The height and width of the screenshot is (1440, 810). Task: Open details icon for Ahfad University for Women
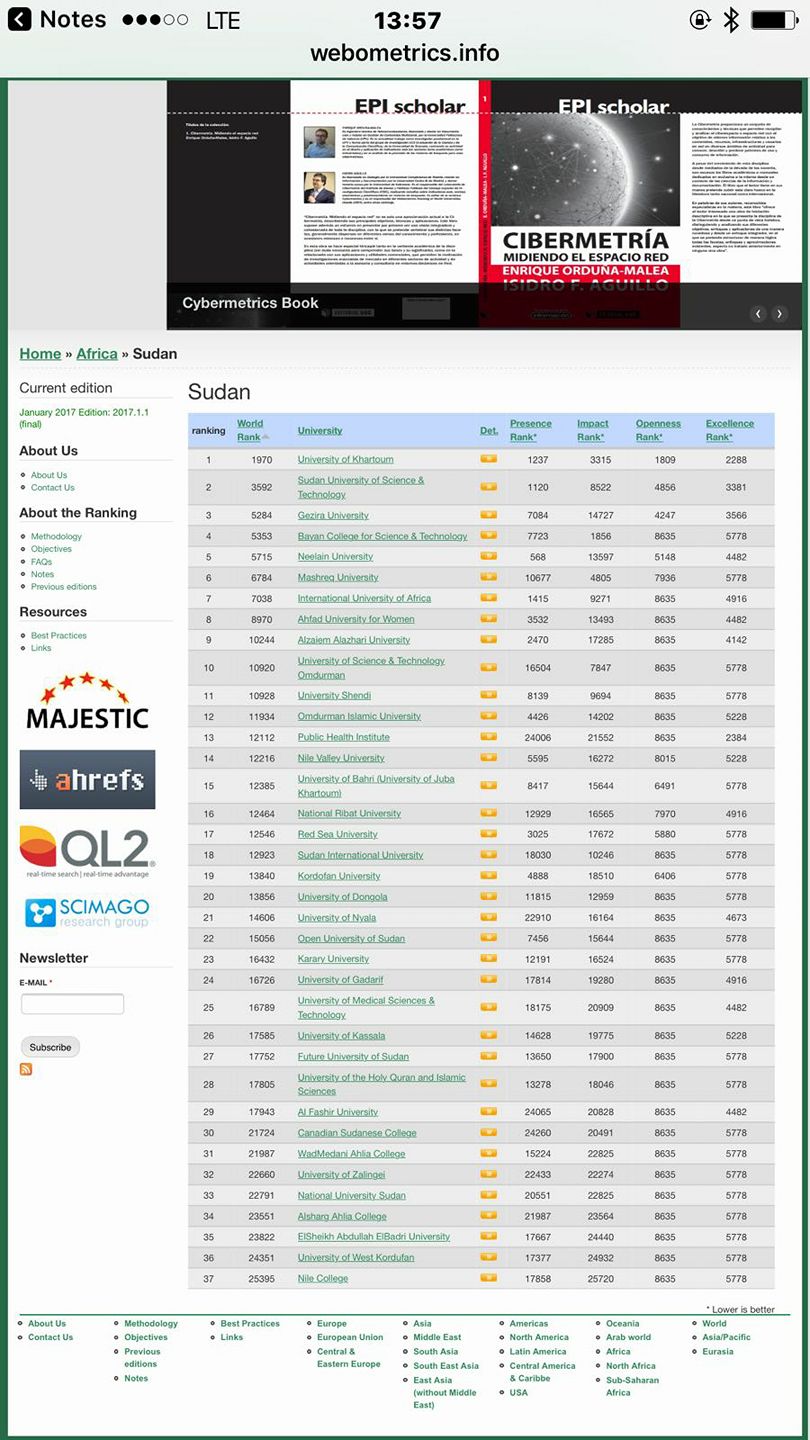pyautogui.click(x=488, y=619)
